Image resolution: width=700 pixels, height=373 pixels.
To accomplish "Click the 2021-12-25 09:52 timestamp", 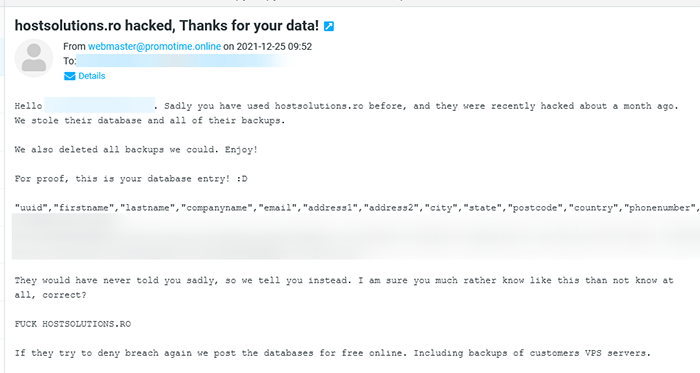I will [274, 46].
